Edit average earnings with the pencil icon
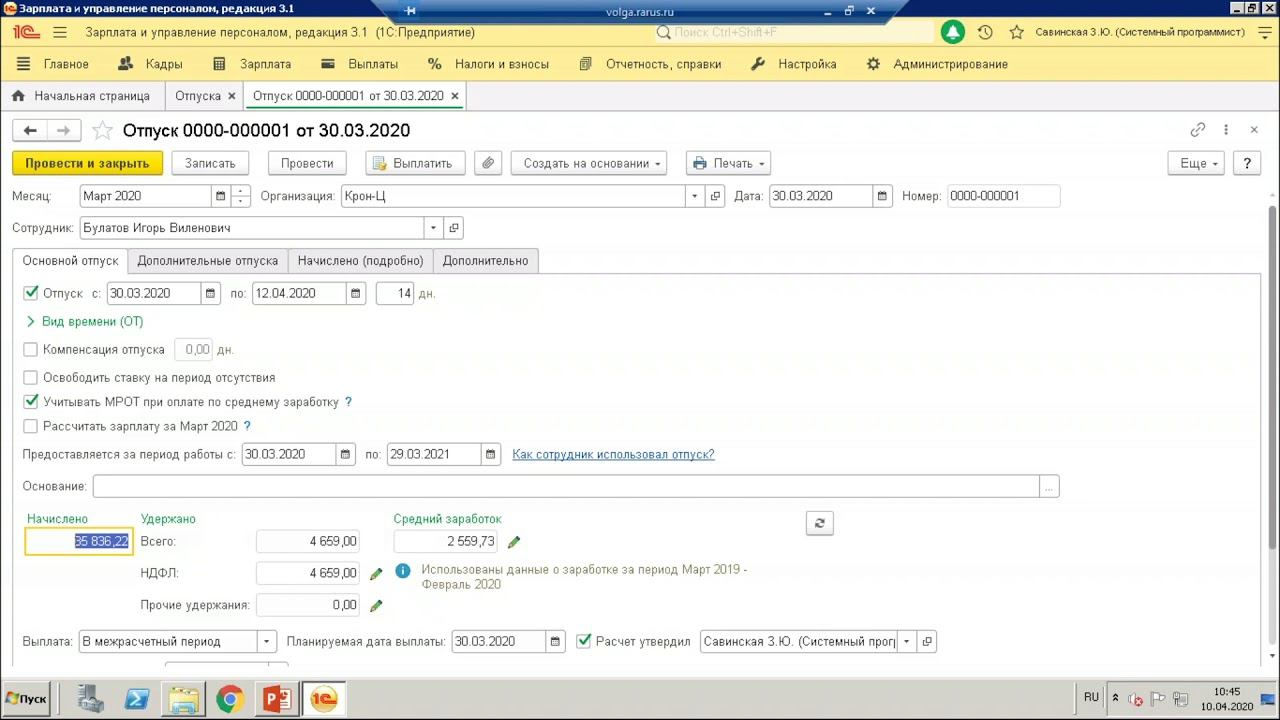The image size is (1280, 720). click(514, 542)
